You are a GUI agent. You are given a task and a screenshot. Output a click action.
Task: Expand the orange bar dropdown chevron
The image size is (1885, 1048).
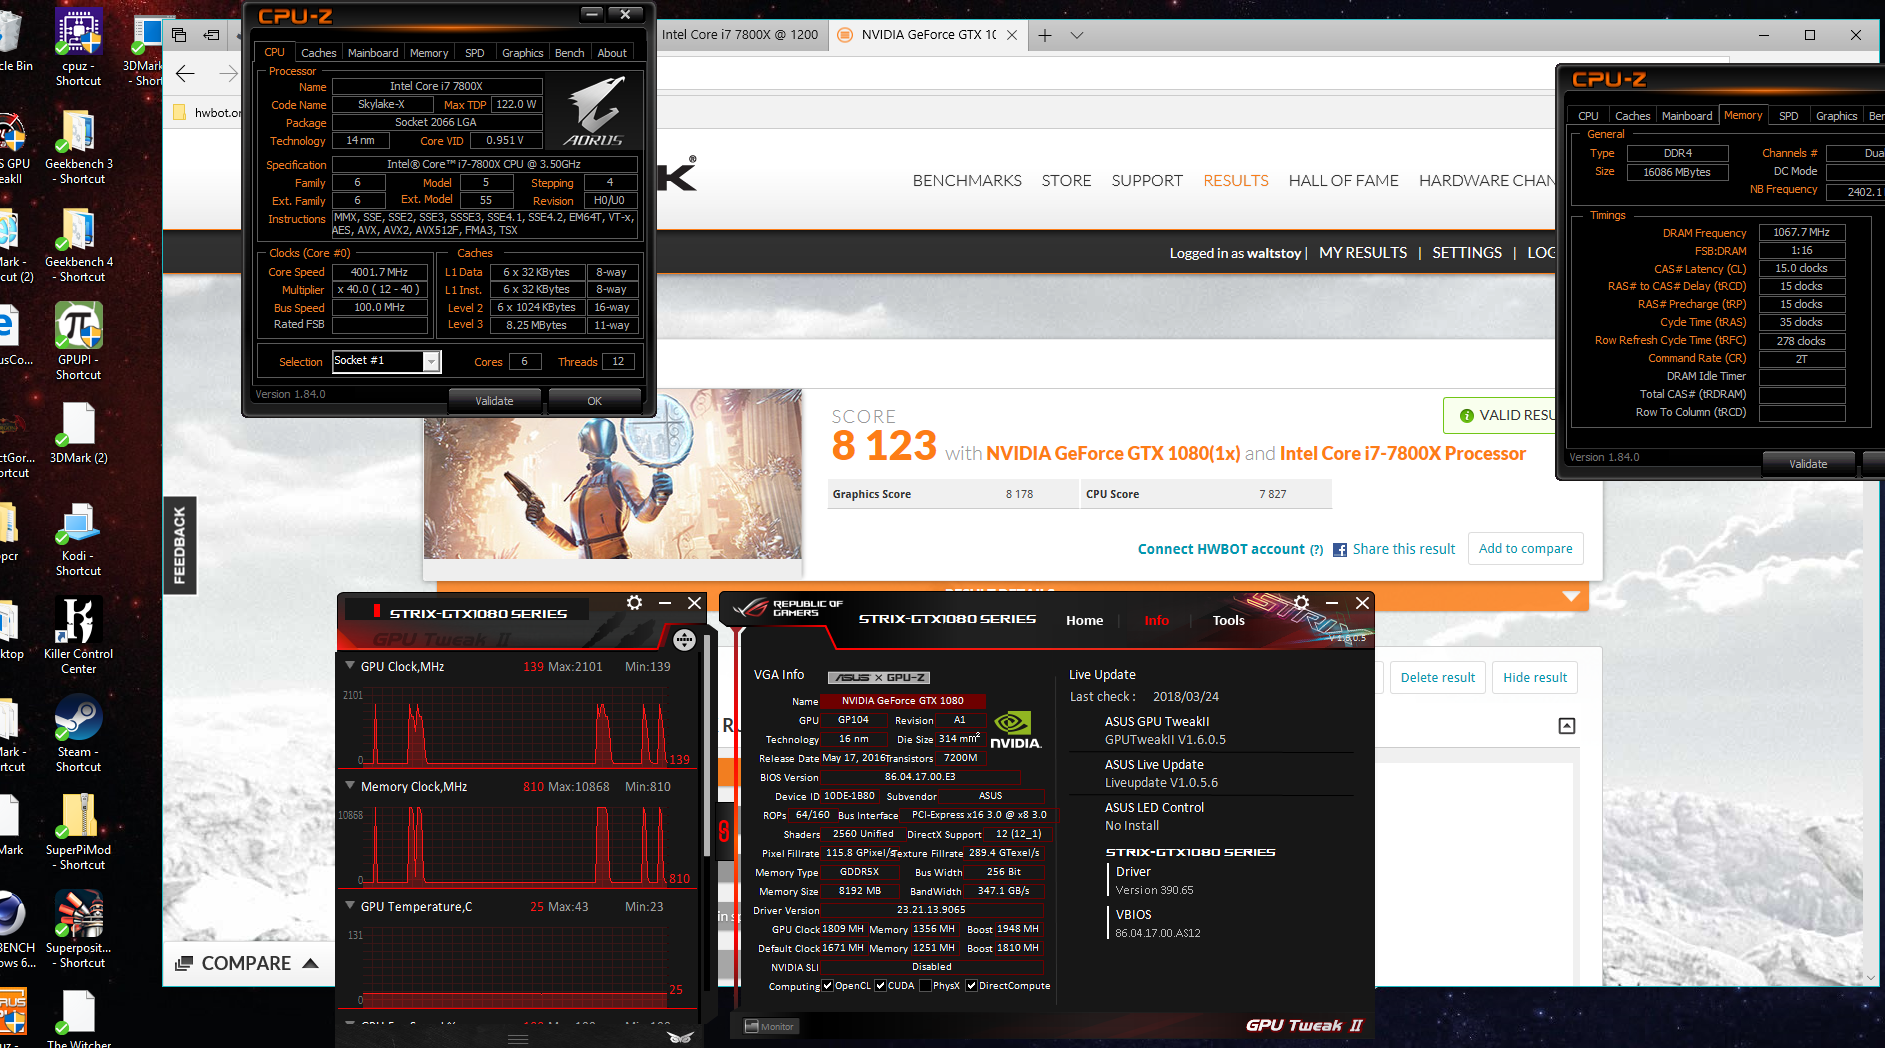click(x=1571, y=597)
